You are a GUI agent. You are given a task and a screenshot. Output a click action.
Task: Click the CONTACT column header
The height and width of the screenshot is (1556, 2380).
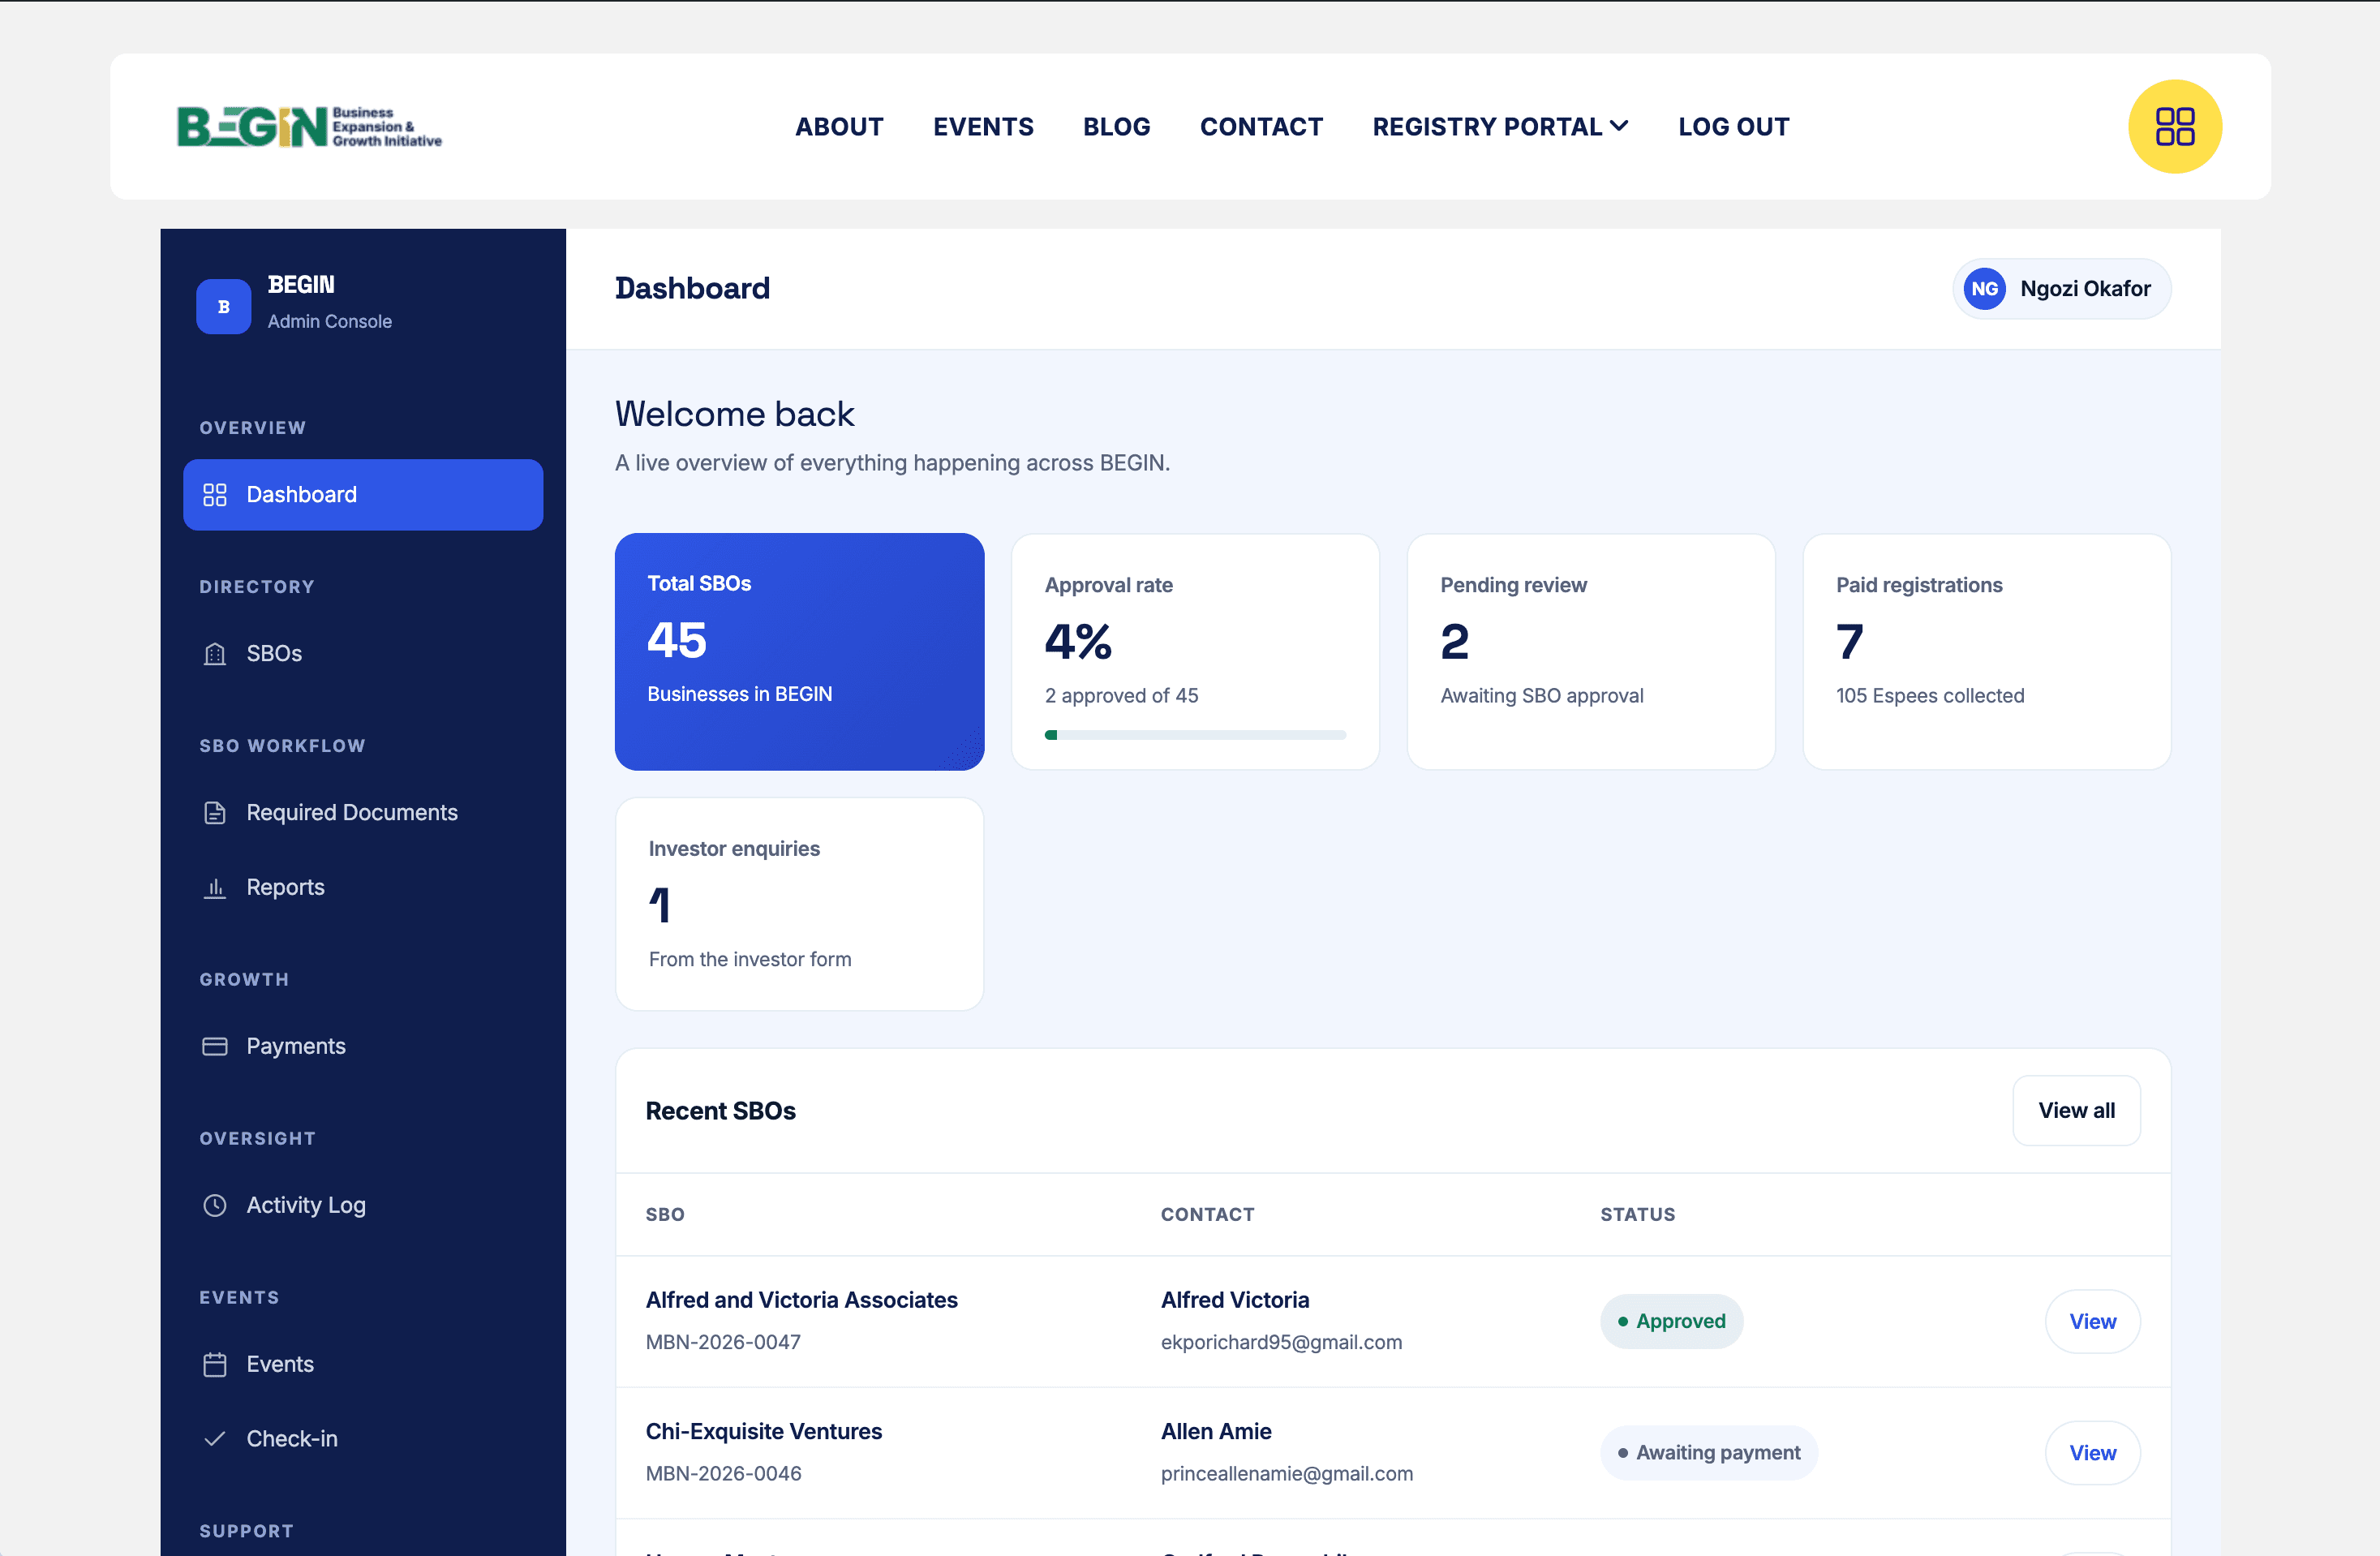(x=1207, y=1215)
